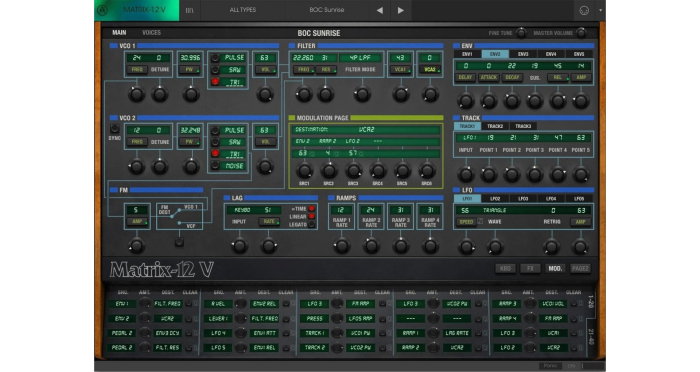
Task: Open the MIDI settings icon in top bar
Action: tap(584, 10)
